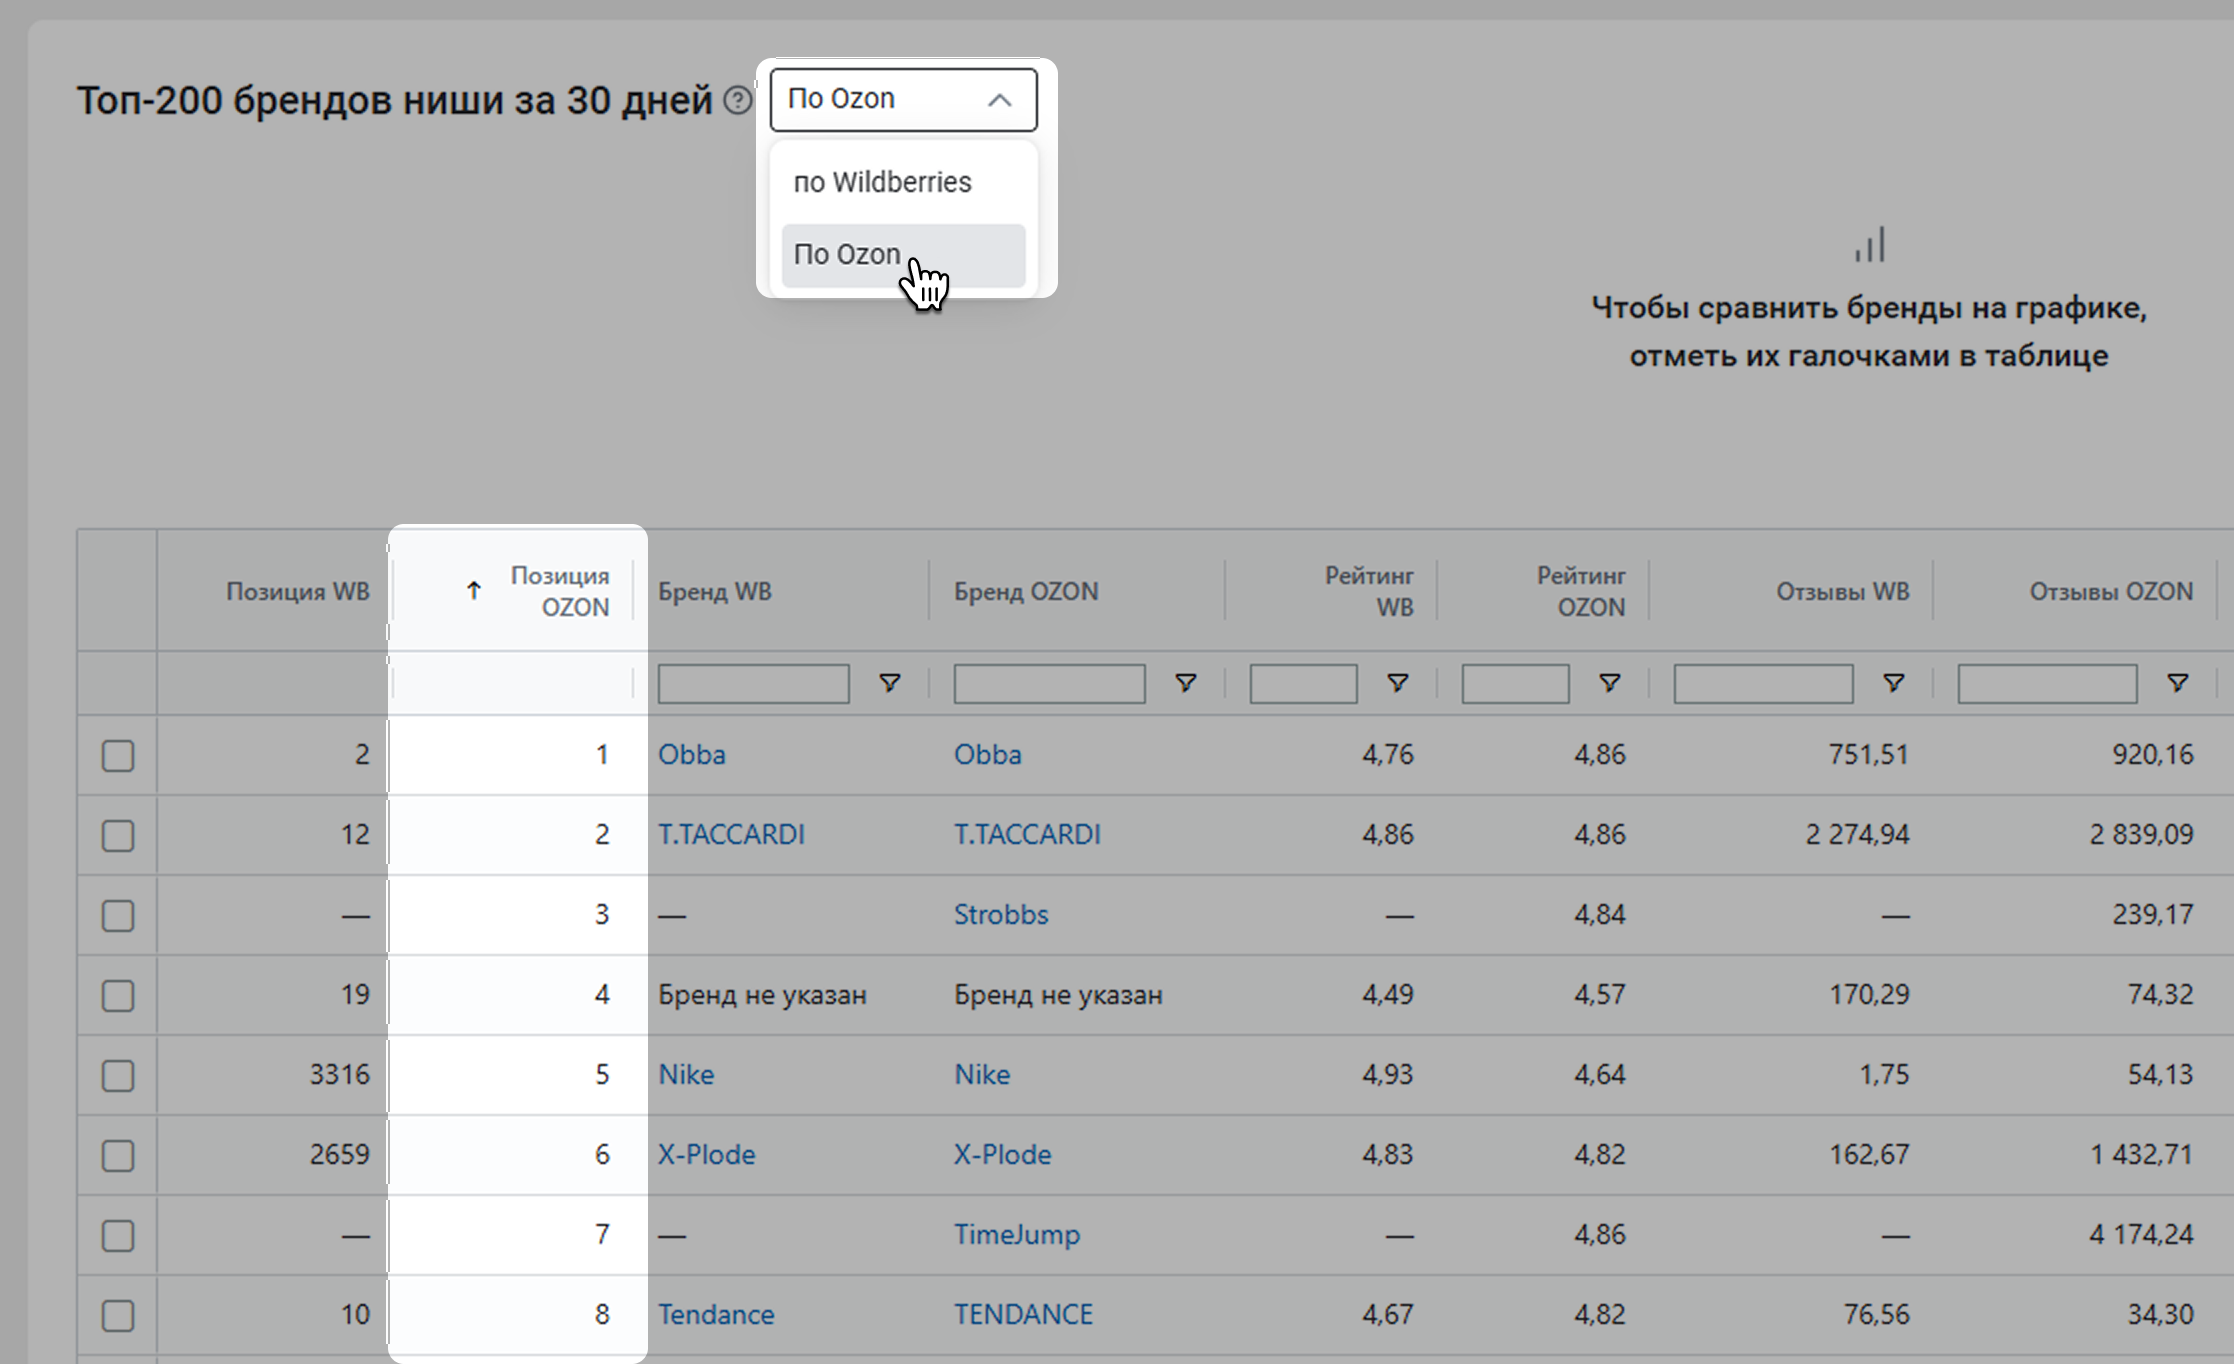Select WB position value 2659
This screenshot has width=2234, height=1364.
point(339,1154)
